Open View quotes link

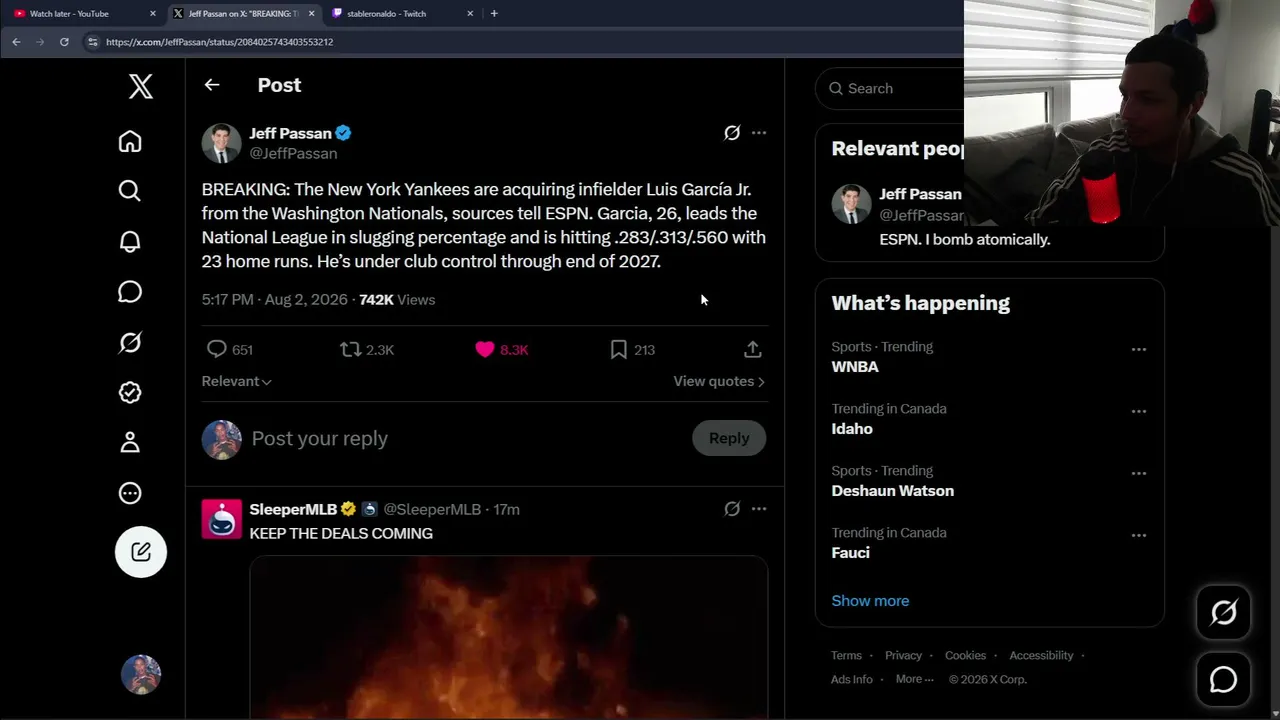(x=719, y=381)
